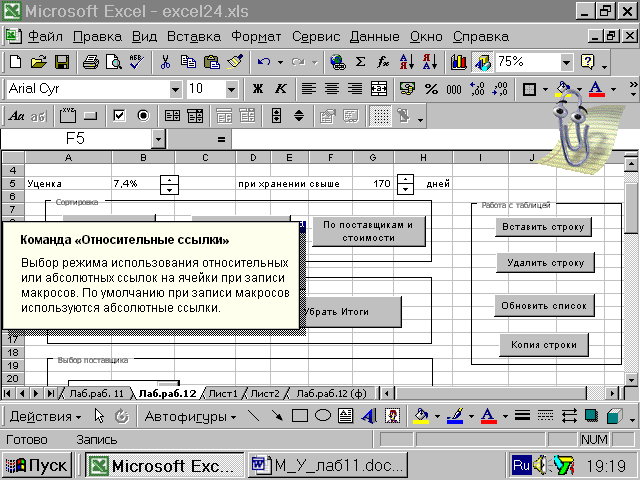Center text in cell

332,89
